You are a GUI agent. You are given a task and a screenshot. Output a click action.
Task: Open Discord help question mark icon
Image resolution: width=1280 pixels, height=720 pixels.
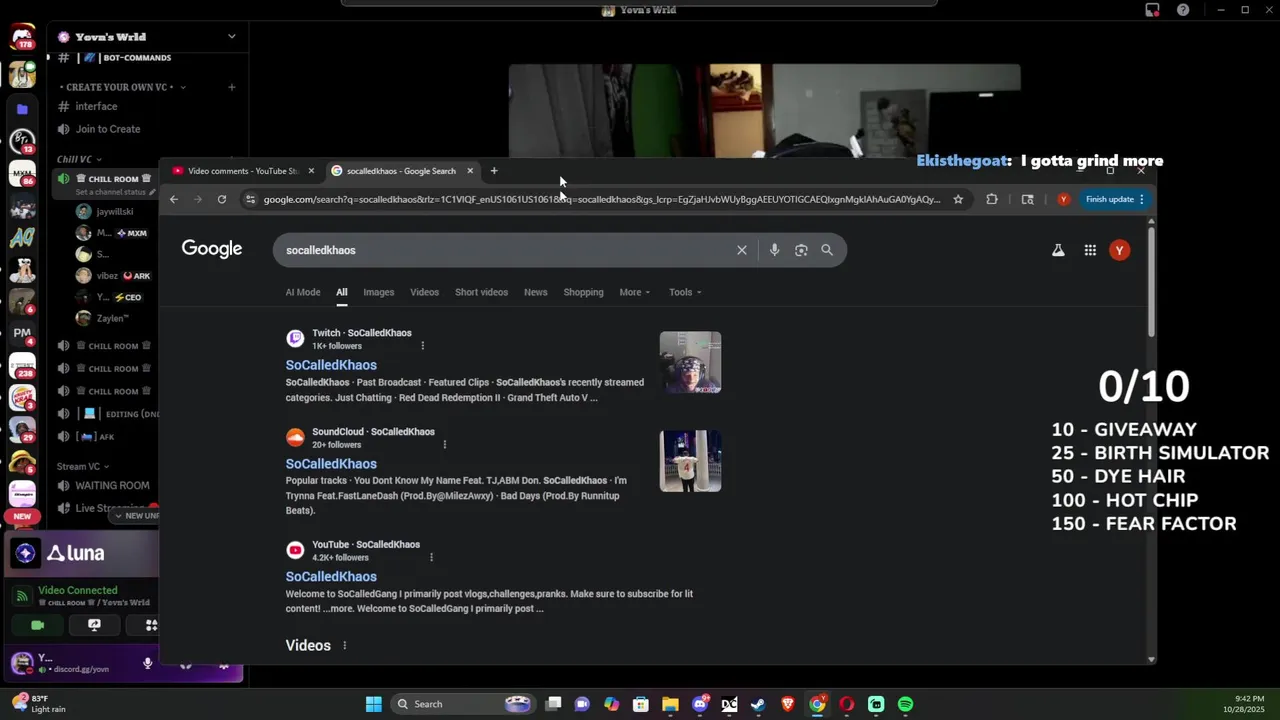click(x=1183, y=10)
